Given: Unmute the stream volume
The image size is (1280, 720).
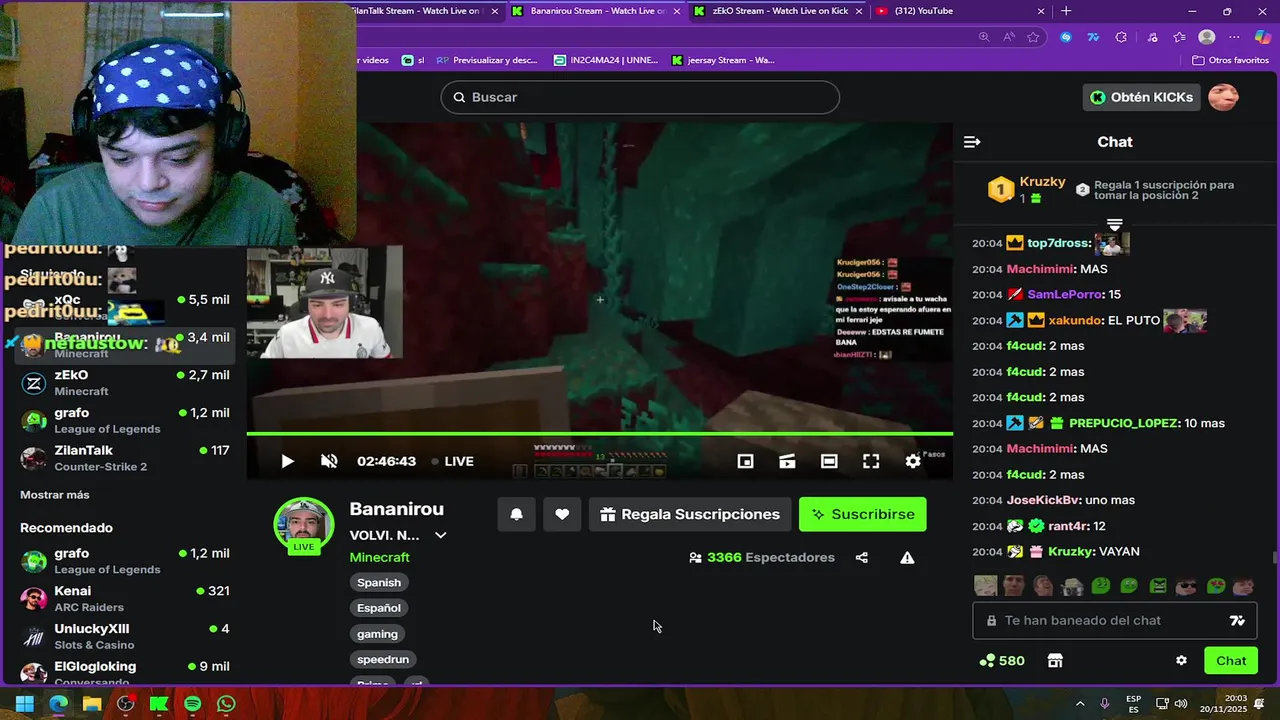Looking at the screenshot, I should tap(329, 461).
